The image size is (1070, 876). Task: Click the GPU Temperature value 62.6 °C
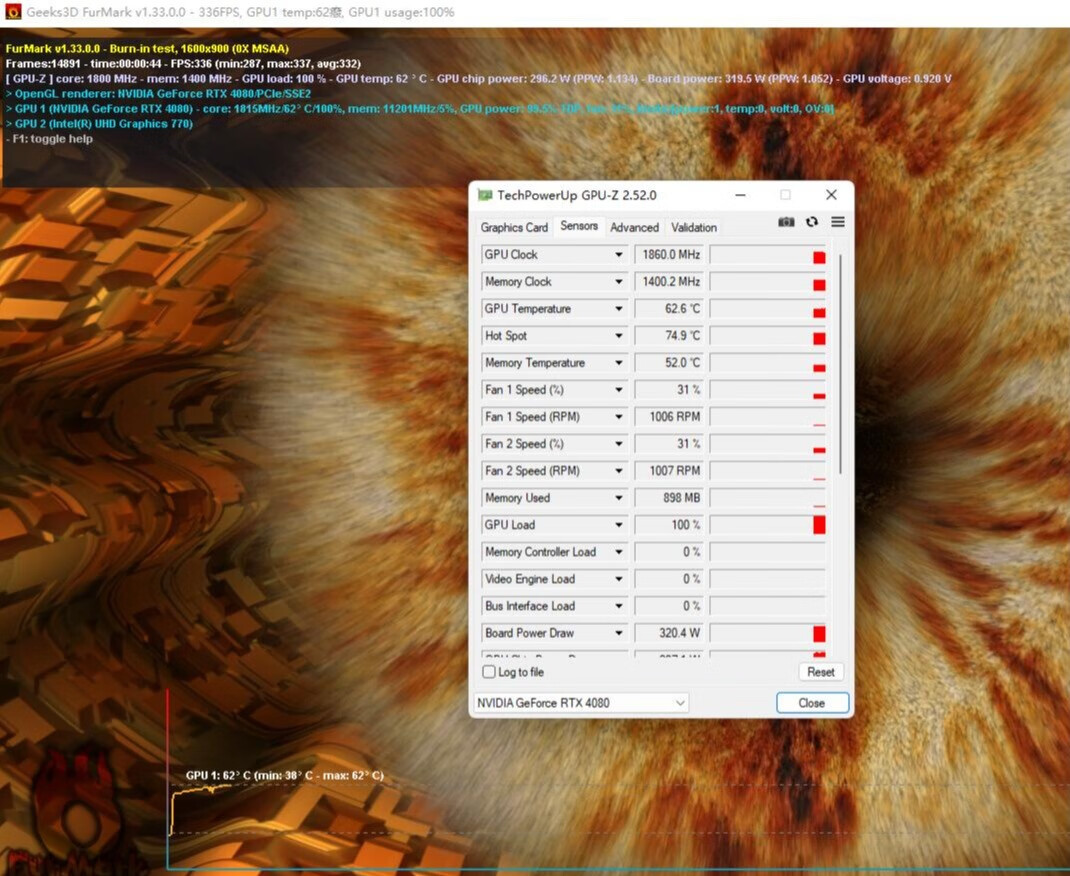(669, 308)
